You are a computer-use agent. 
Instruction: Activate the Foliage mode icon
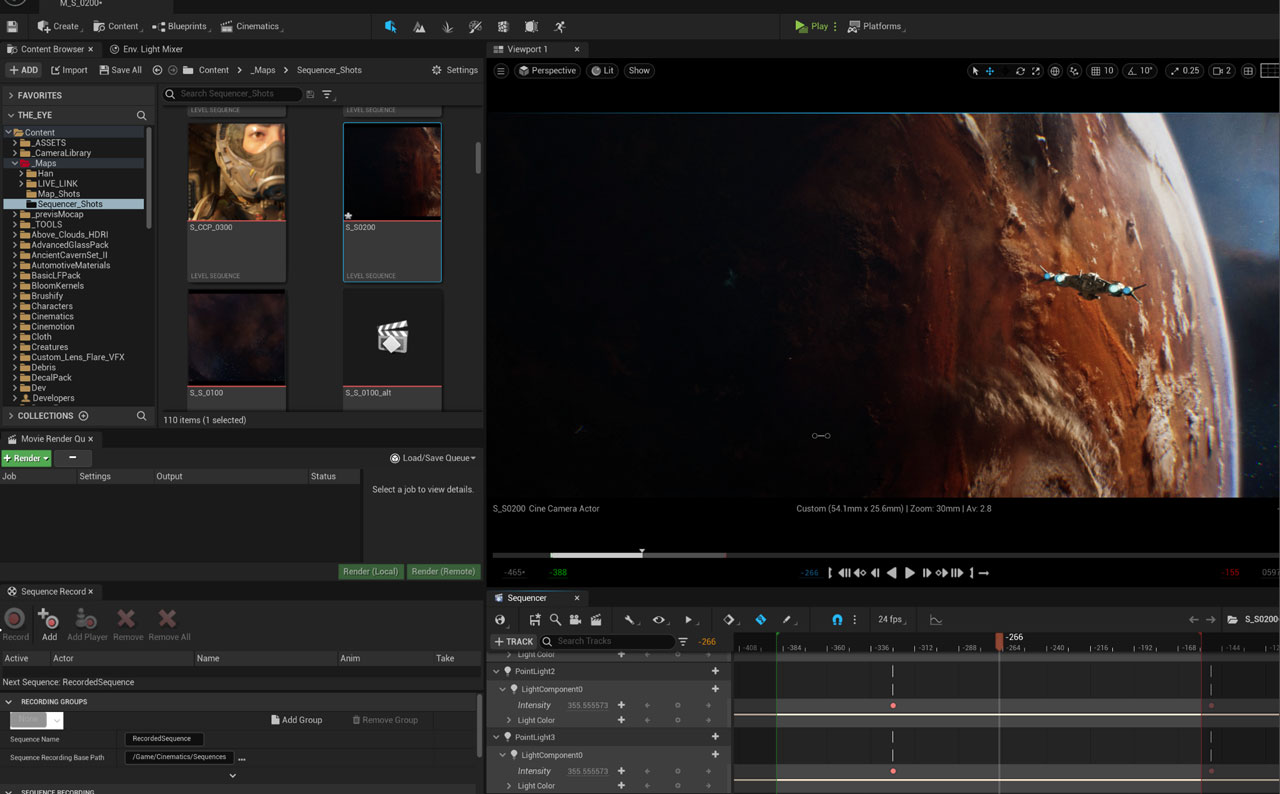(447, 27)
